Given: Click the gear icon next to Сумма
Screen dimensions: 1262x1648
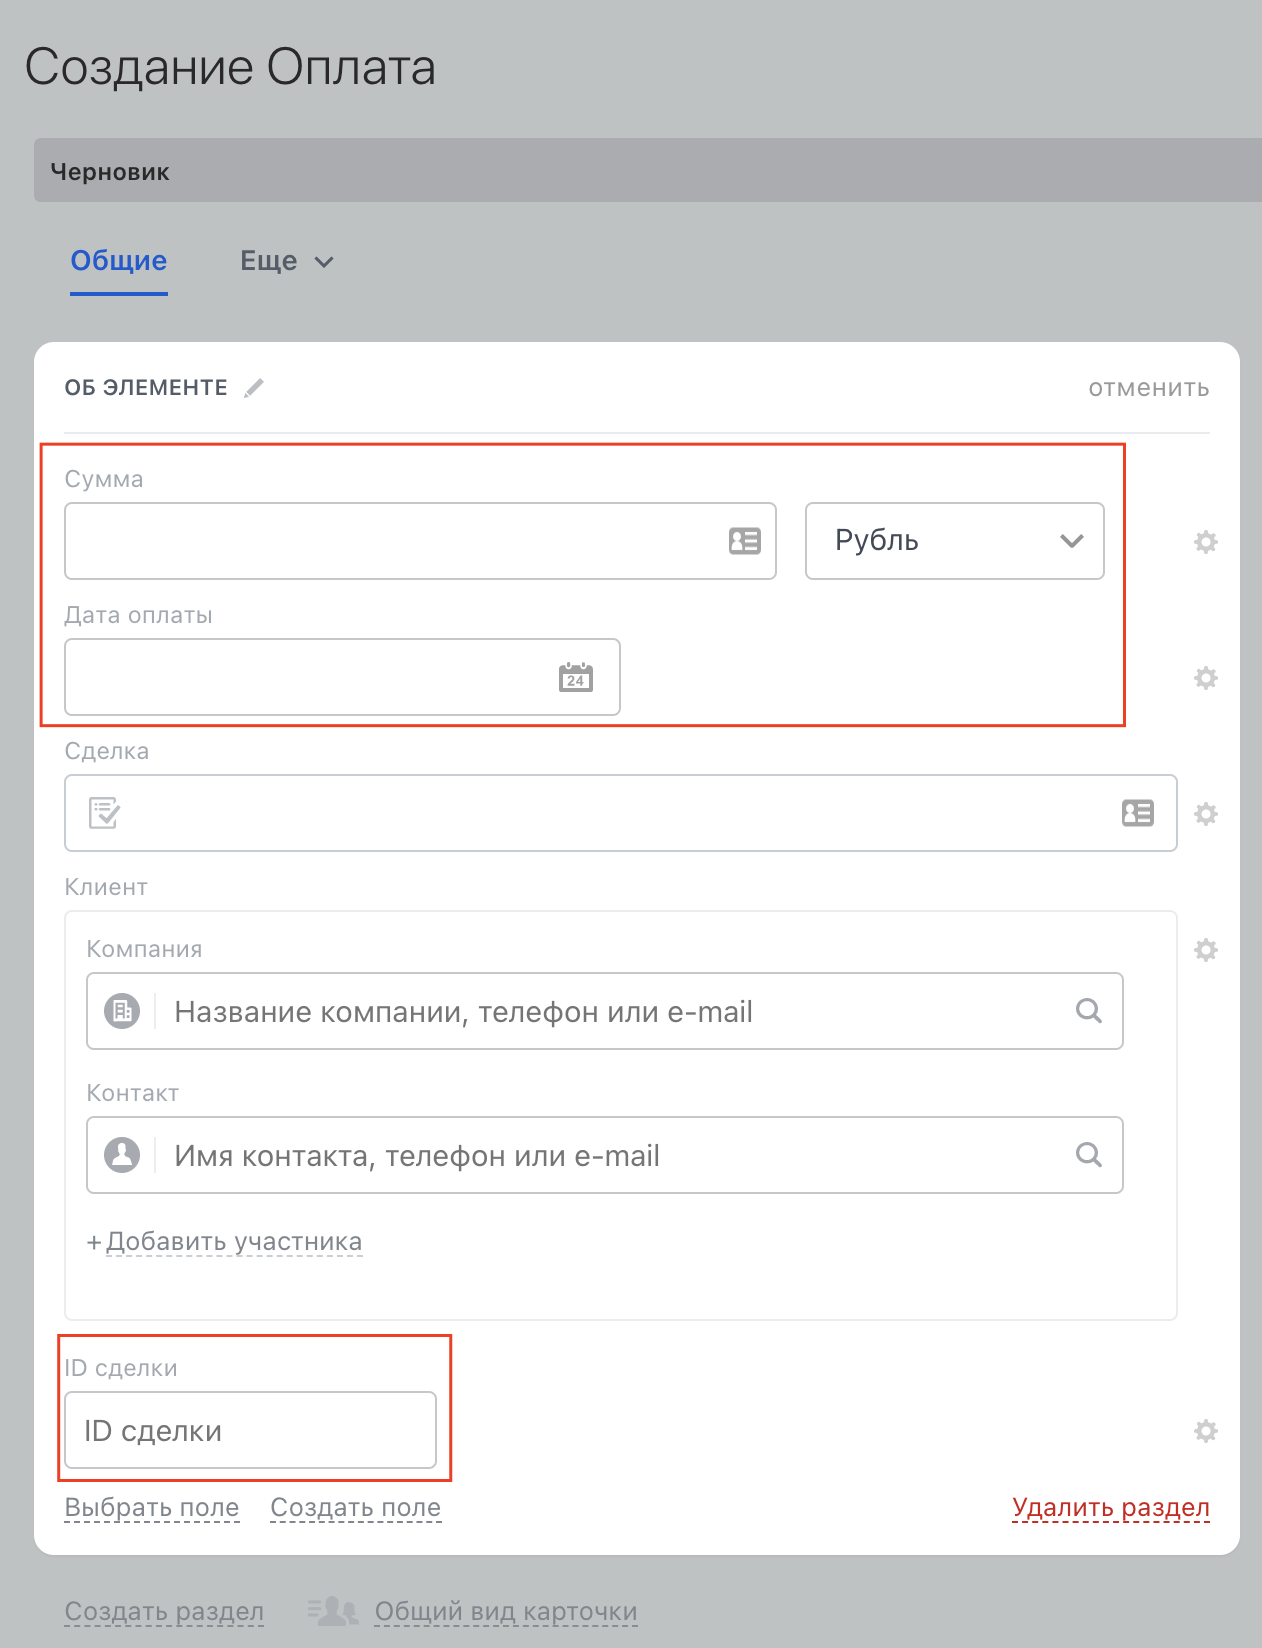Looking at the screenshot, I should click(x=1206, y=542).
